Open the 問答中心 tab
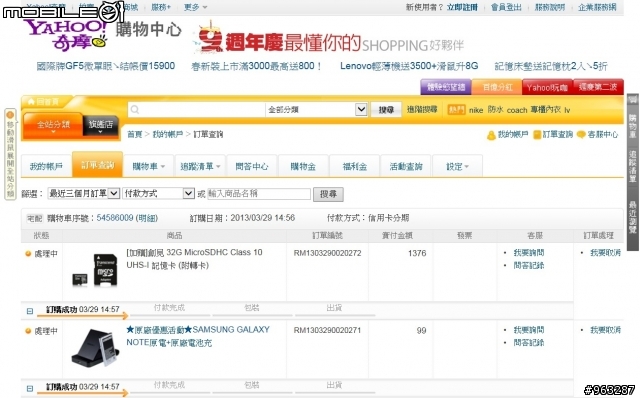The width and height of the screenshot is (640, 398). tap(252, 166)
